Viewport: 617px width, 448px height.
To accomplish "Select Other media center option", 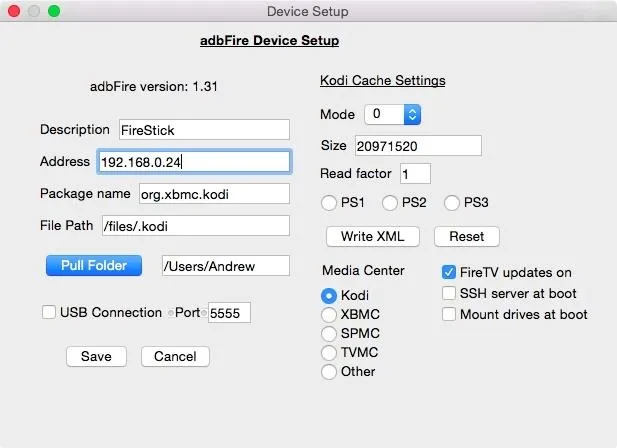I will 329,371.
